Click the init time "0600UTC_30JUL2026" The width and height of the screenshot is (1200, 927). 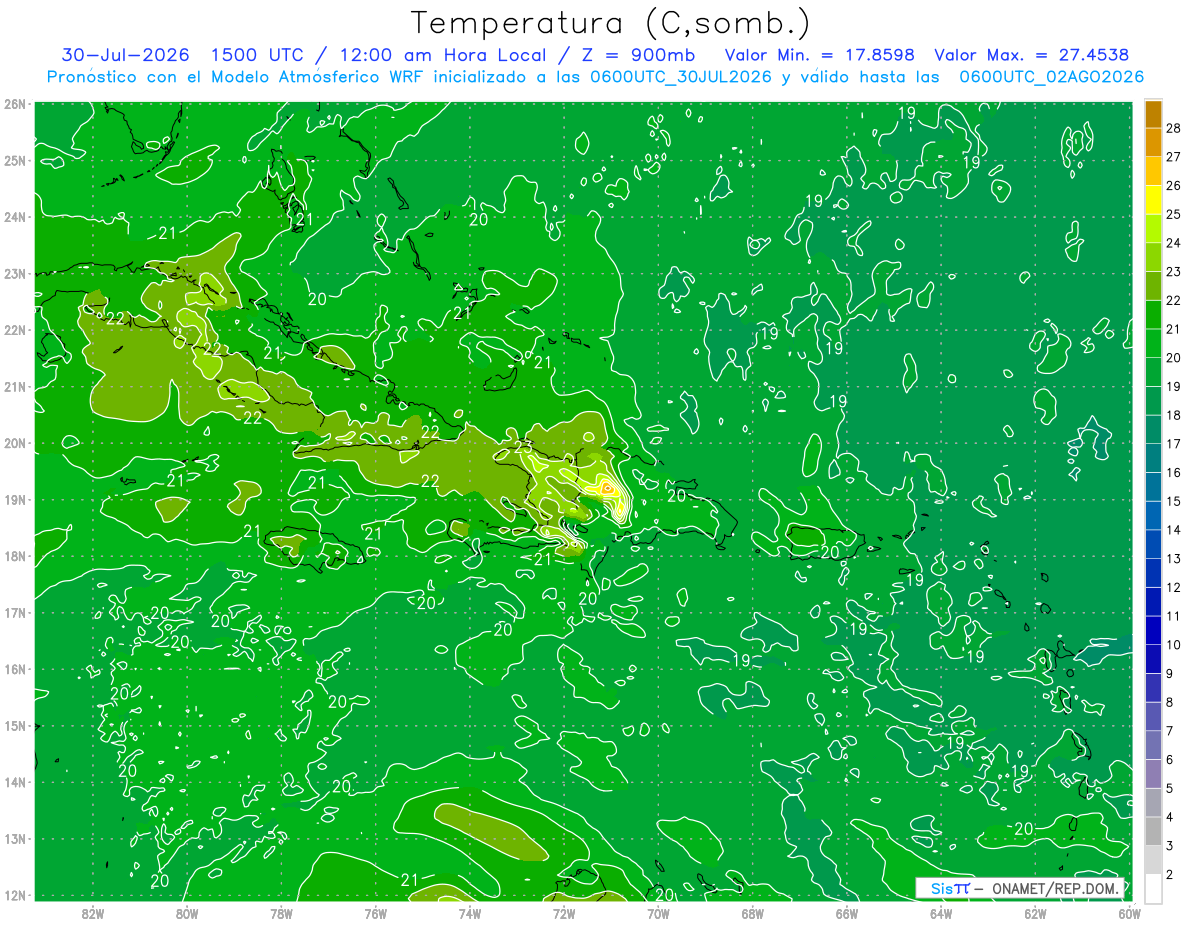coord(680,76)
